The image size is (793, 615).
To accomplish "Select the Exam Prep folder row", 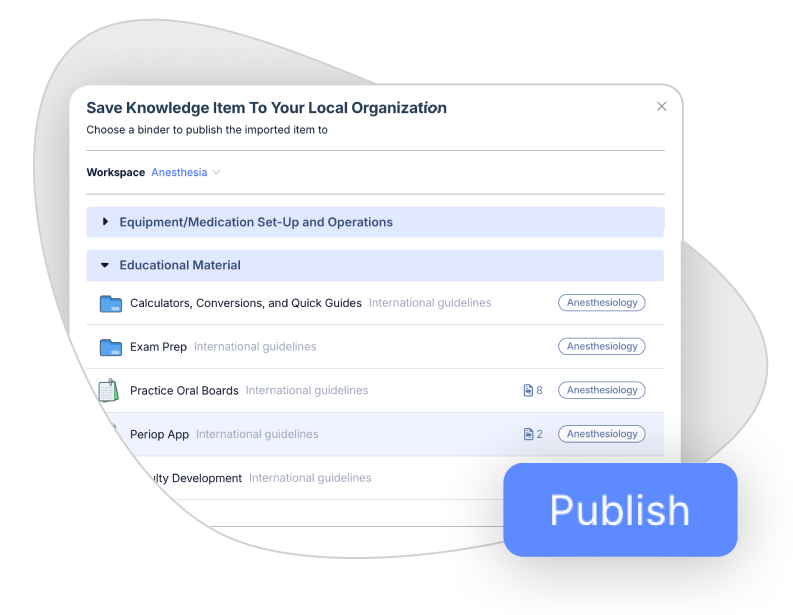I will [375, 347].
